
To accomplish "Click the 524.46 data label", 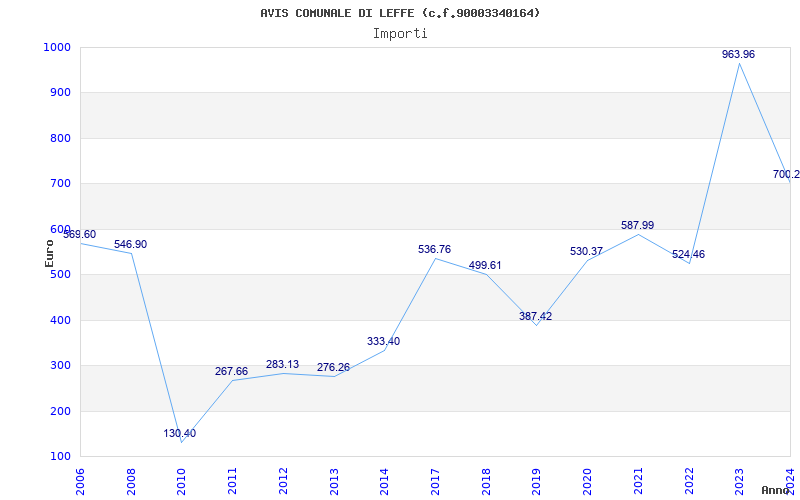I will pos(688,254).
